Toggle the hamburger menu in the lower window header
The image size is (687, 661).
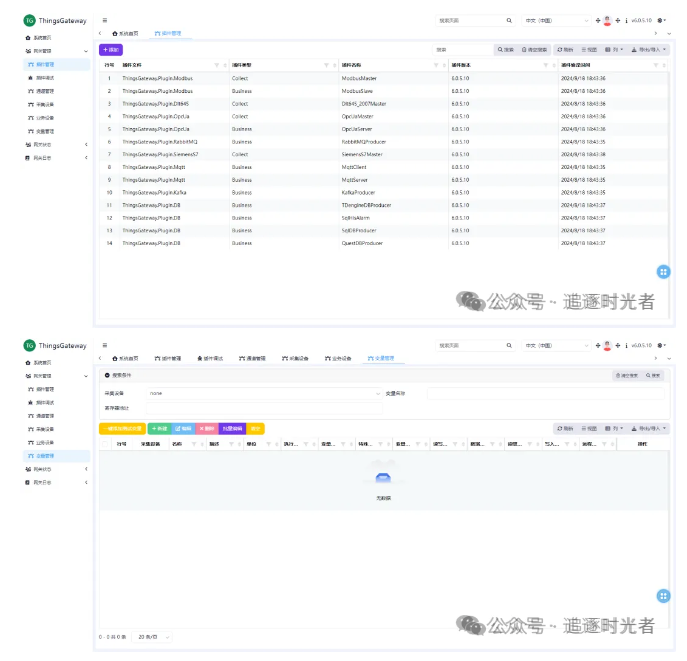tap(105, 345)
